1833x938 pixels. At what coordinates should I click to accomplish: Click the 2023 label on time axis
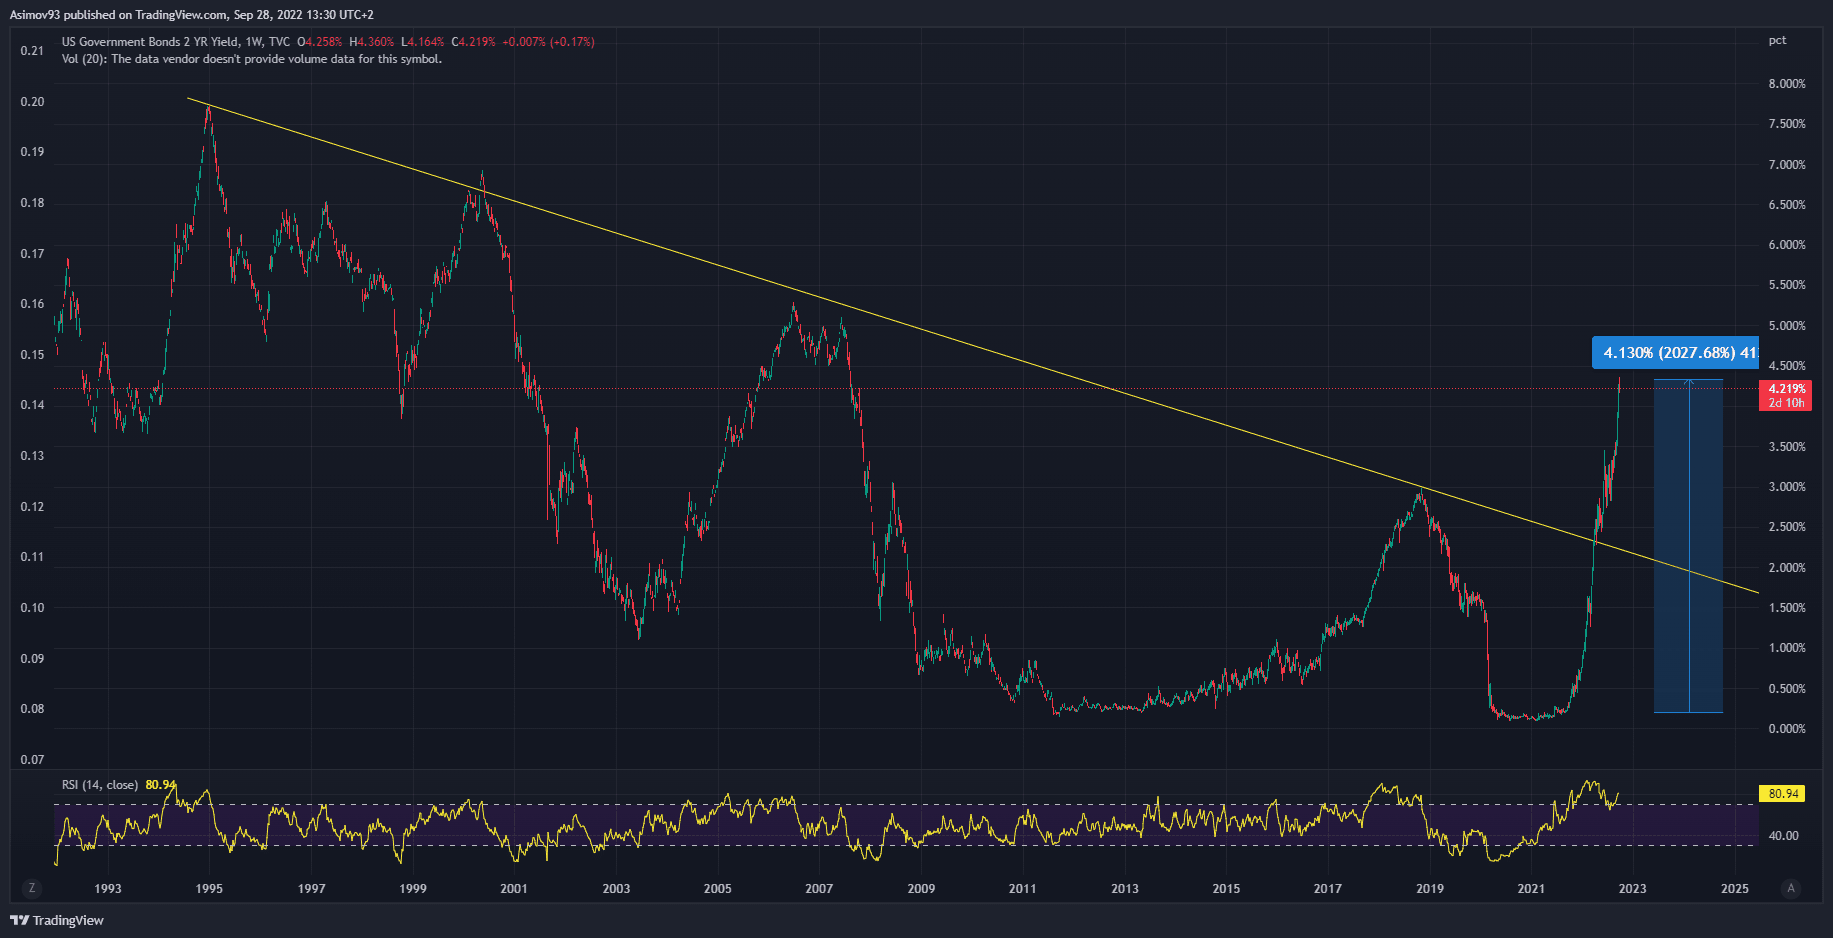(x=1632, y=888)
